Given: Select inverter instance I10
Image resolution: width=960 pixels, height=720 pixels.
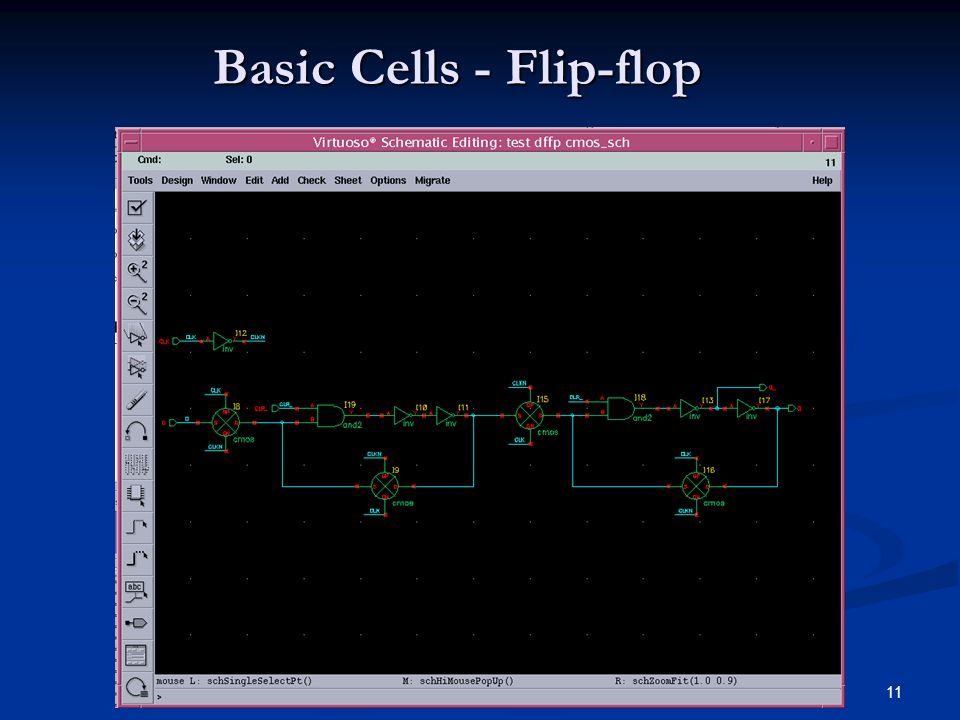Looking at the screenshot, I should pyautogui.click(x=404, y=416).
